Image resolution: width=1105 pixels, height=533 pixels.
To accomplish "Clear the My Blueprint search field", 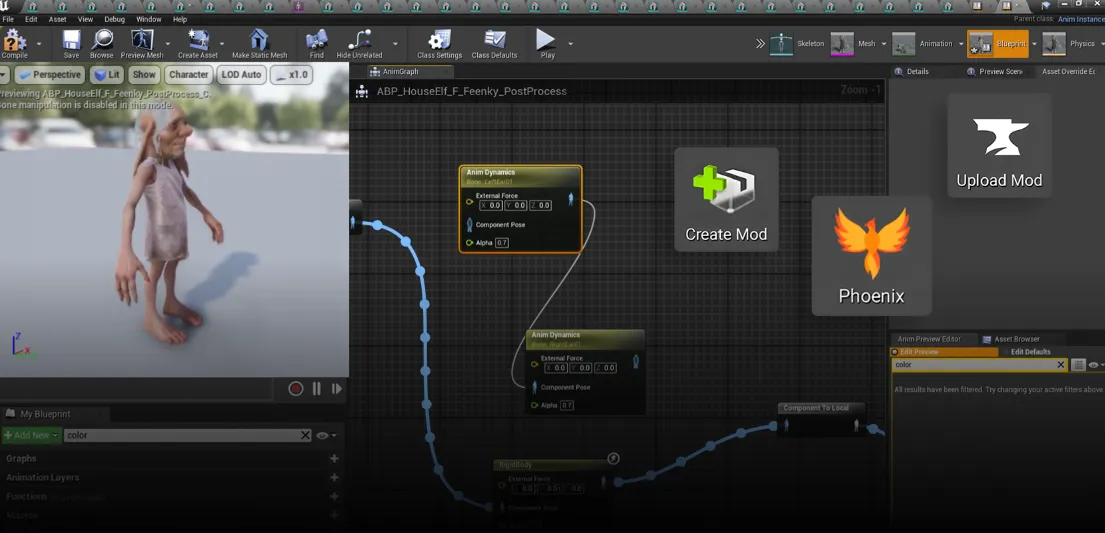I will pyautogui.click(x=305, y=436).
